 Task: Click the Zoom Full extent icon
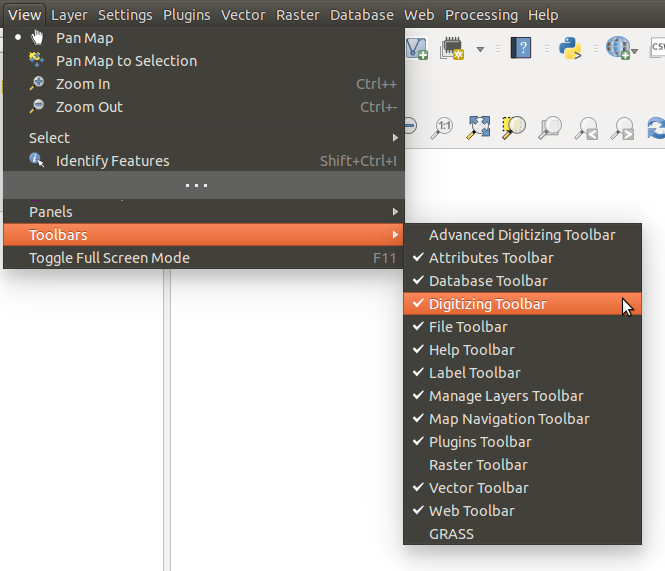pyautogui.click(x=480, y=127)
